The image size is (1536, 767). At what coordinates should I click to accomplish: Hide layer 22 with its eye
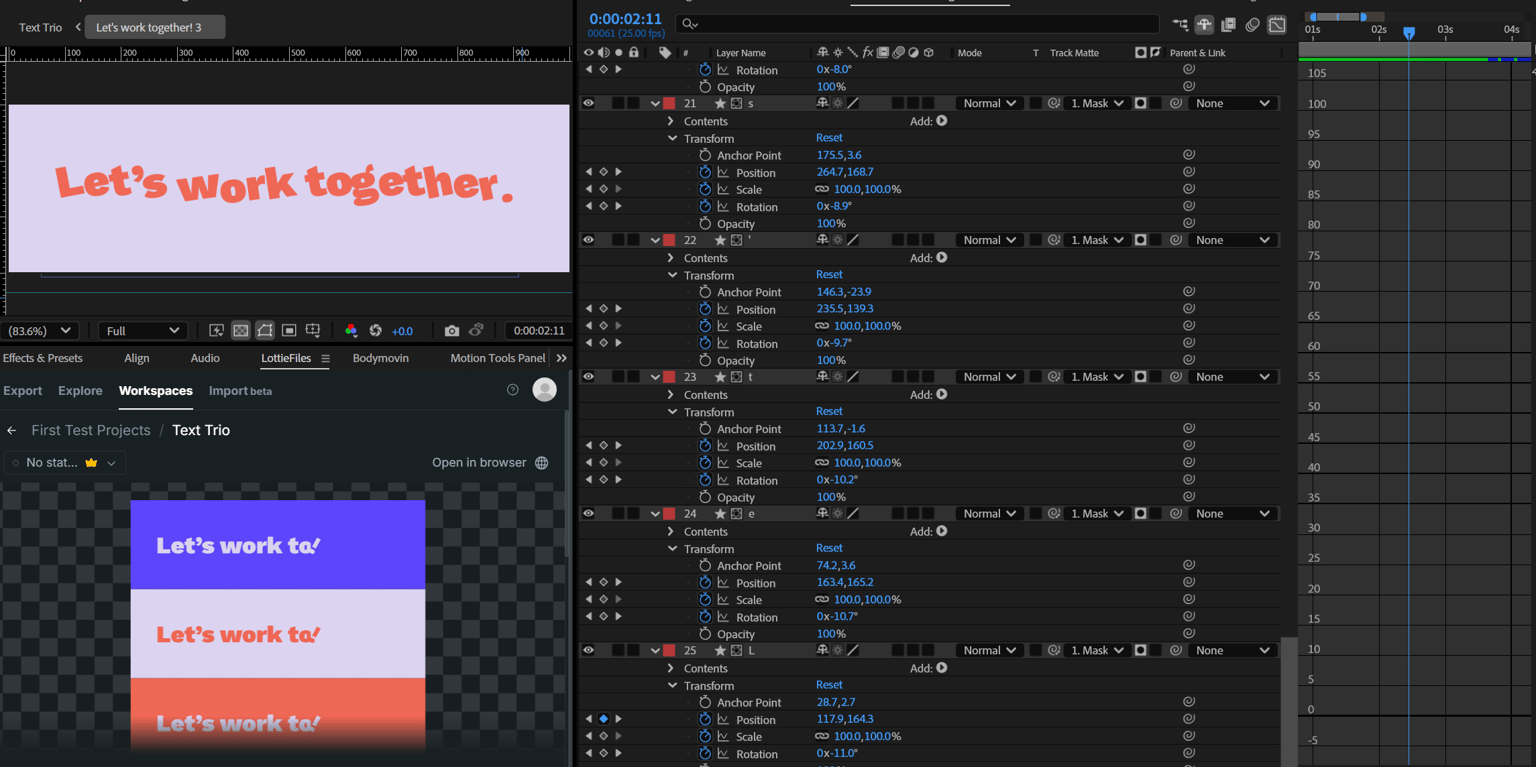[588, 240]
